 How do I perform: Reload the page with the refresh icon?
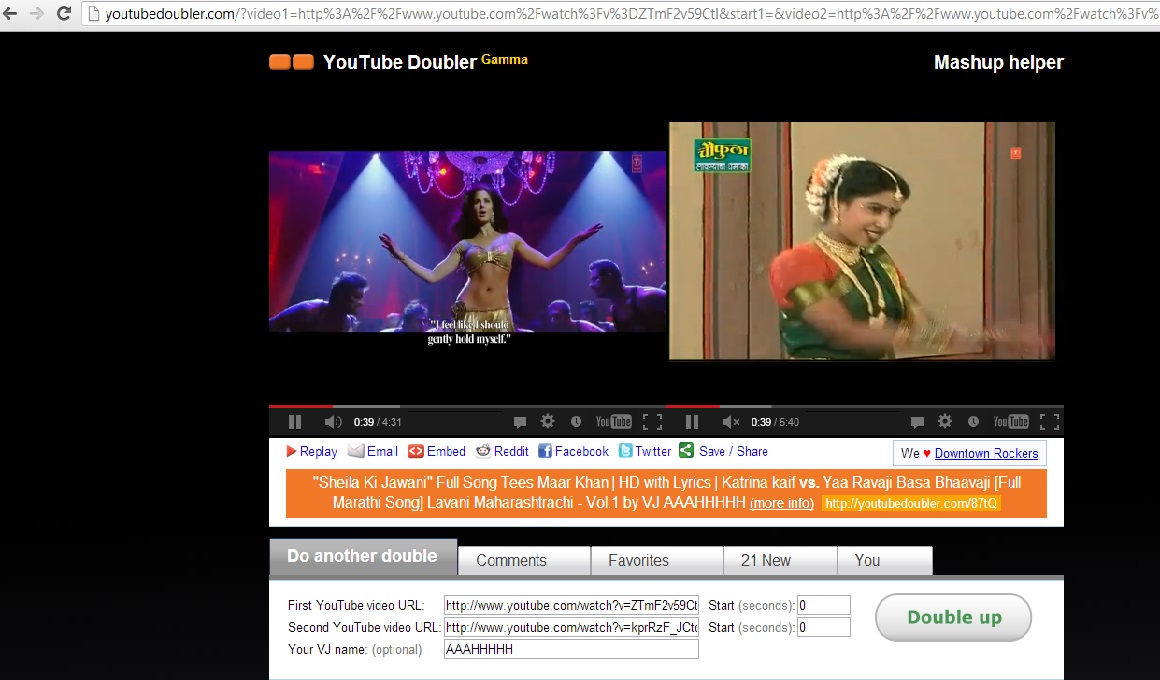point(64,13)
